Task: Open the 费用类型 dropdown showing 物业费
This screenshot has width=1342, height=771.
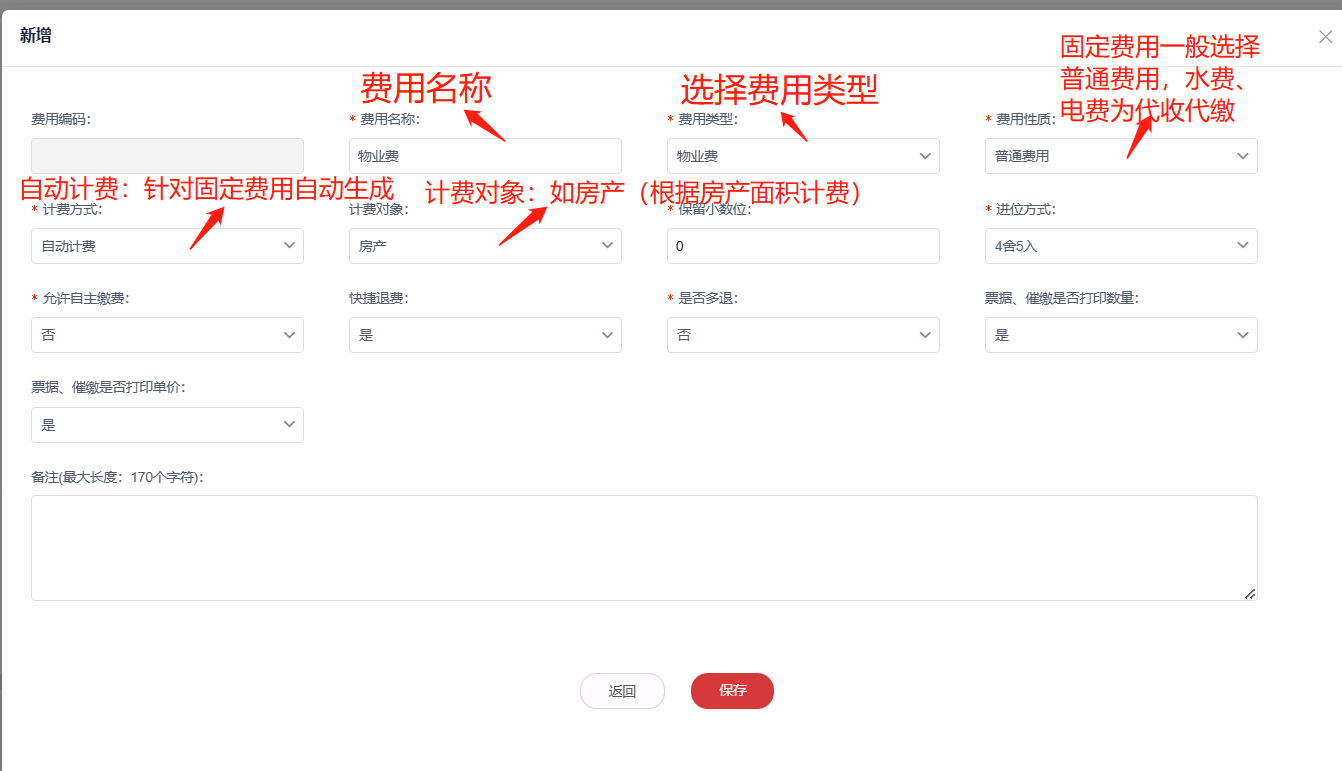Action: [x=803, y=156]
